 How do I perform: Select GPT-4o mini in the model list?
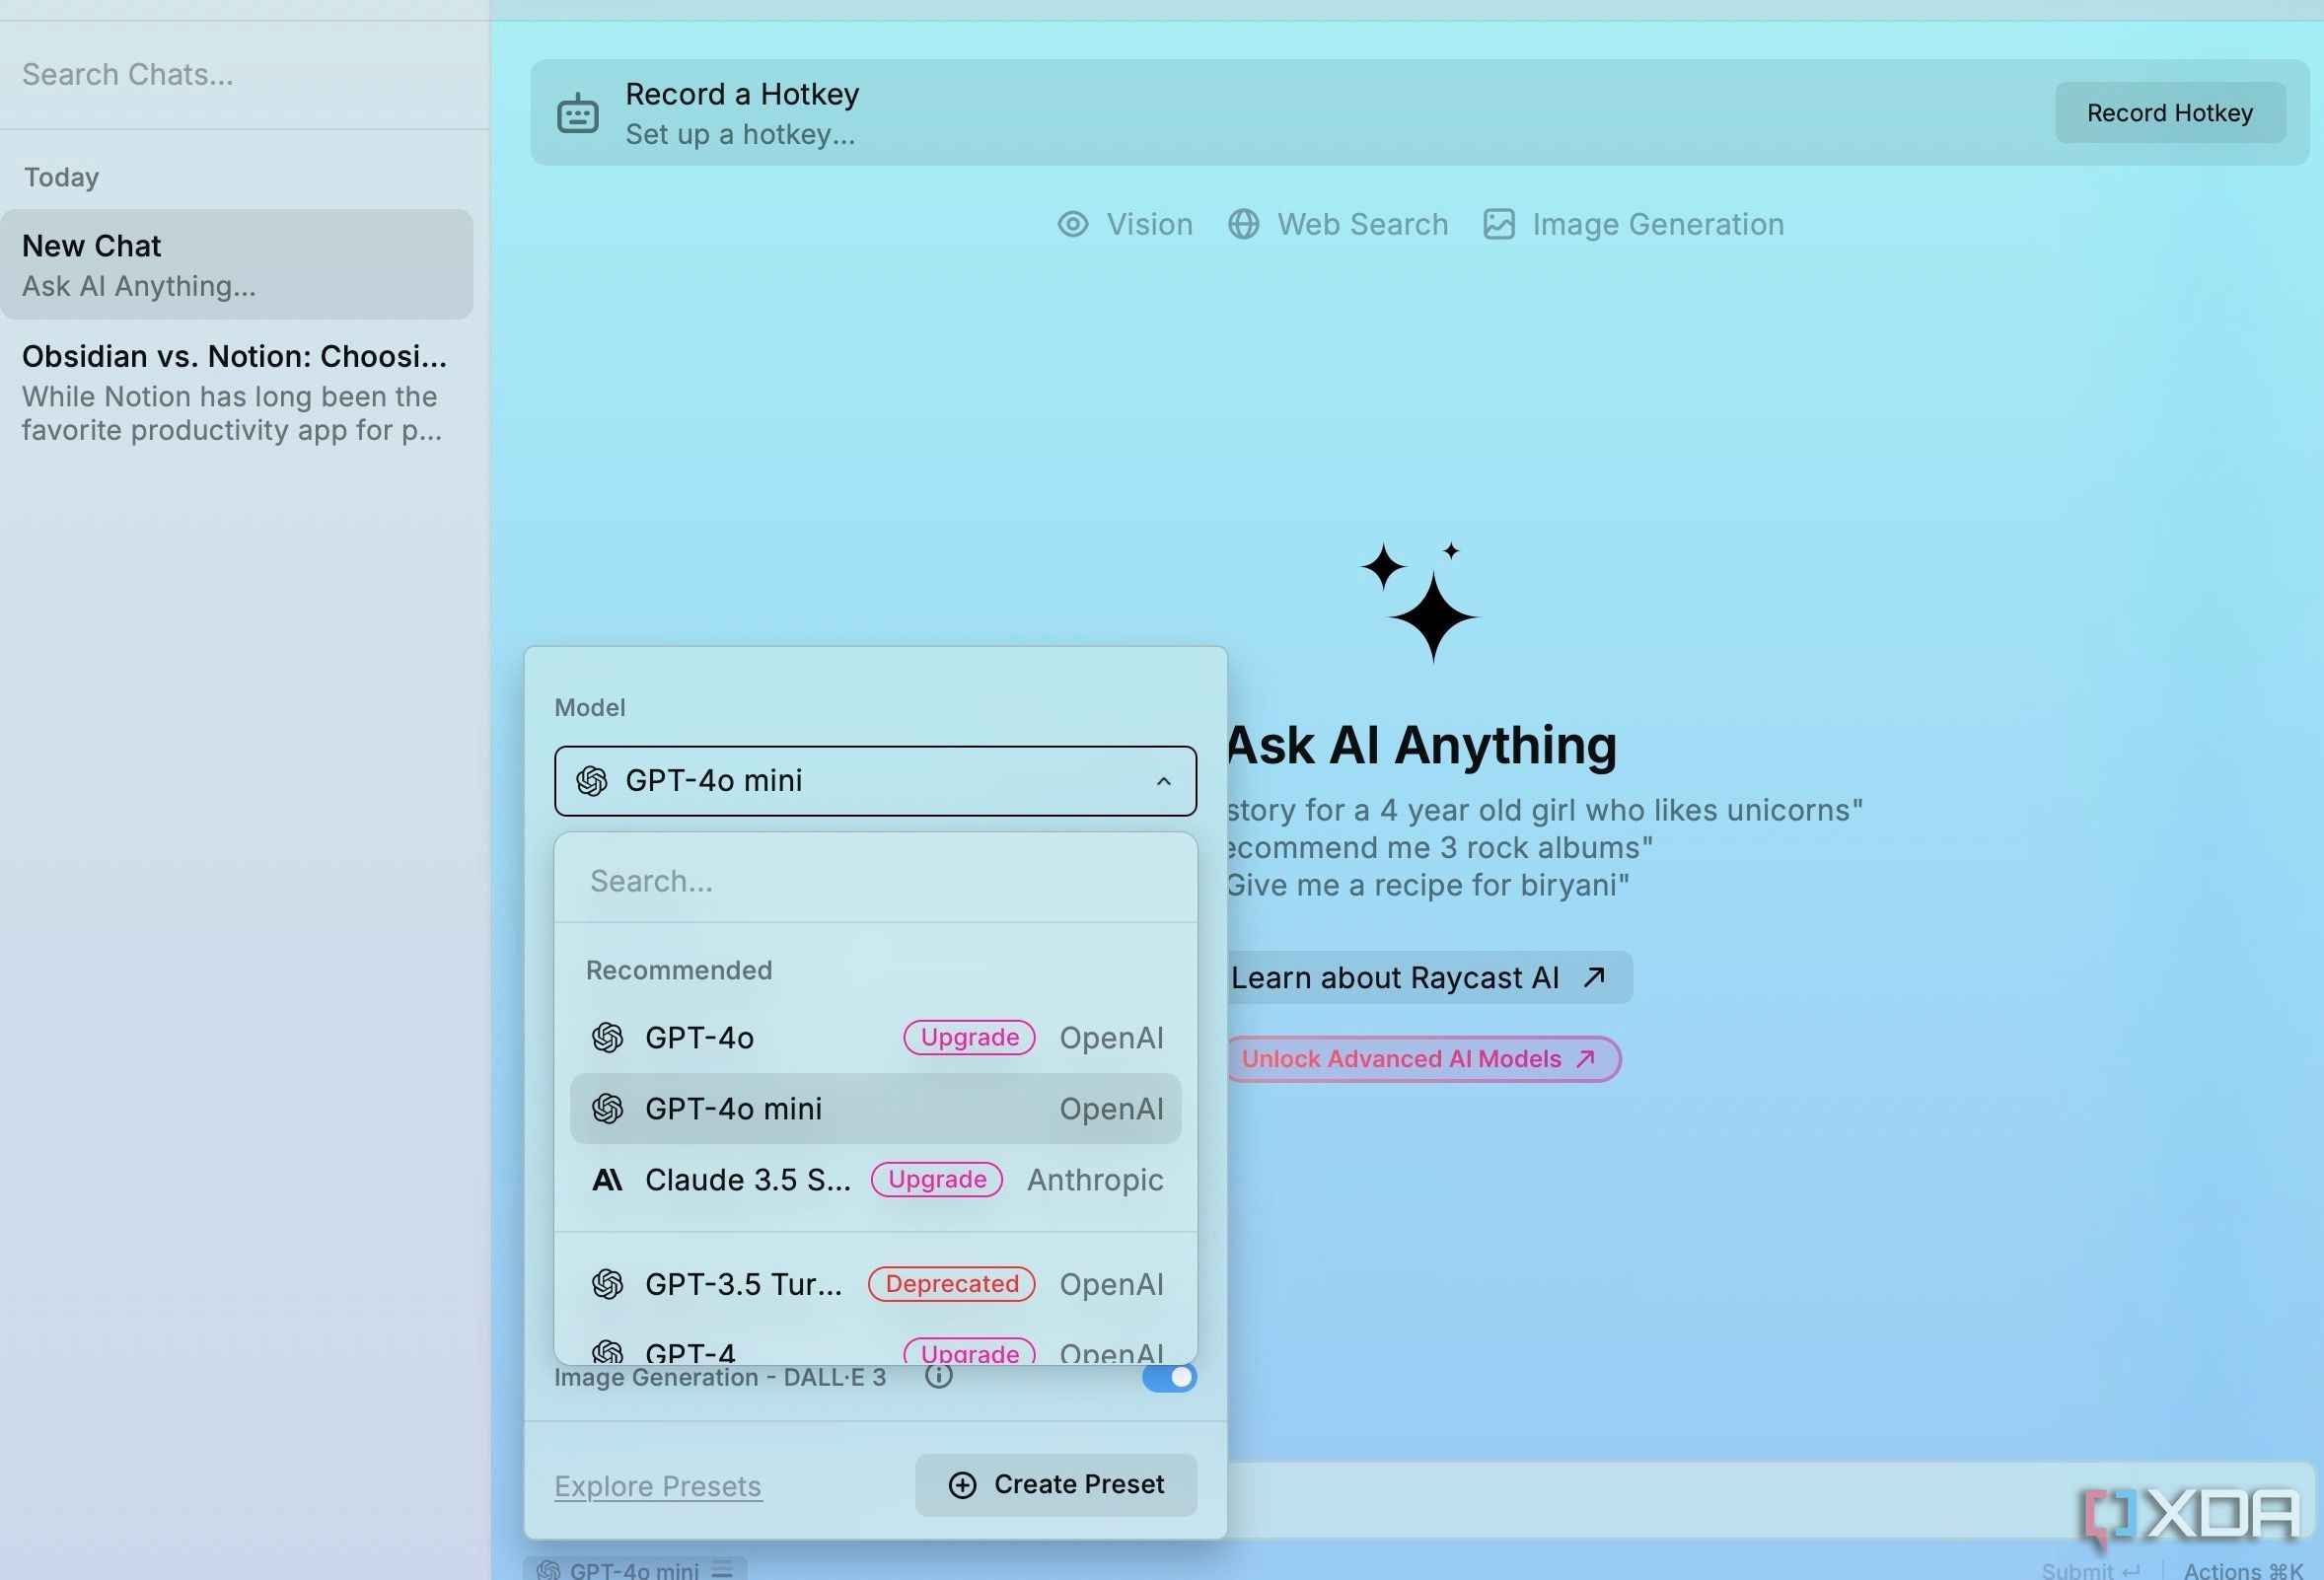(875, 1109)
